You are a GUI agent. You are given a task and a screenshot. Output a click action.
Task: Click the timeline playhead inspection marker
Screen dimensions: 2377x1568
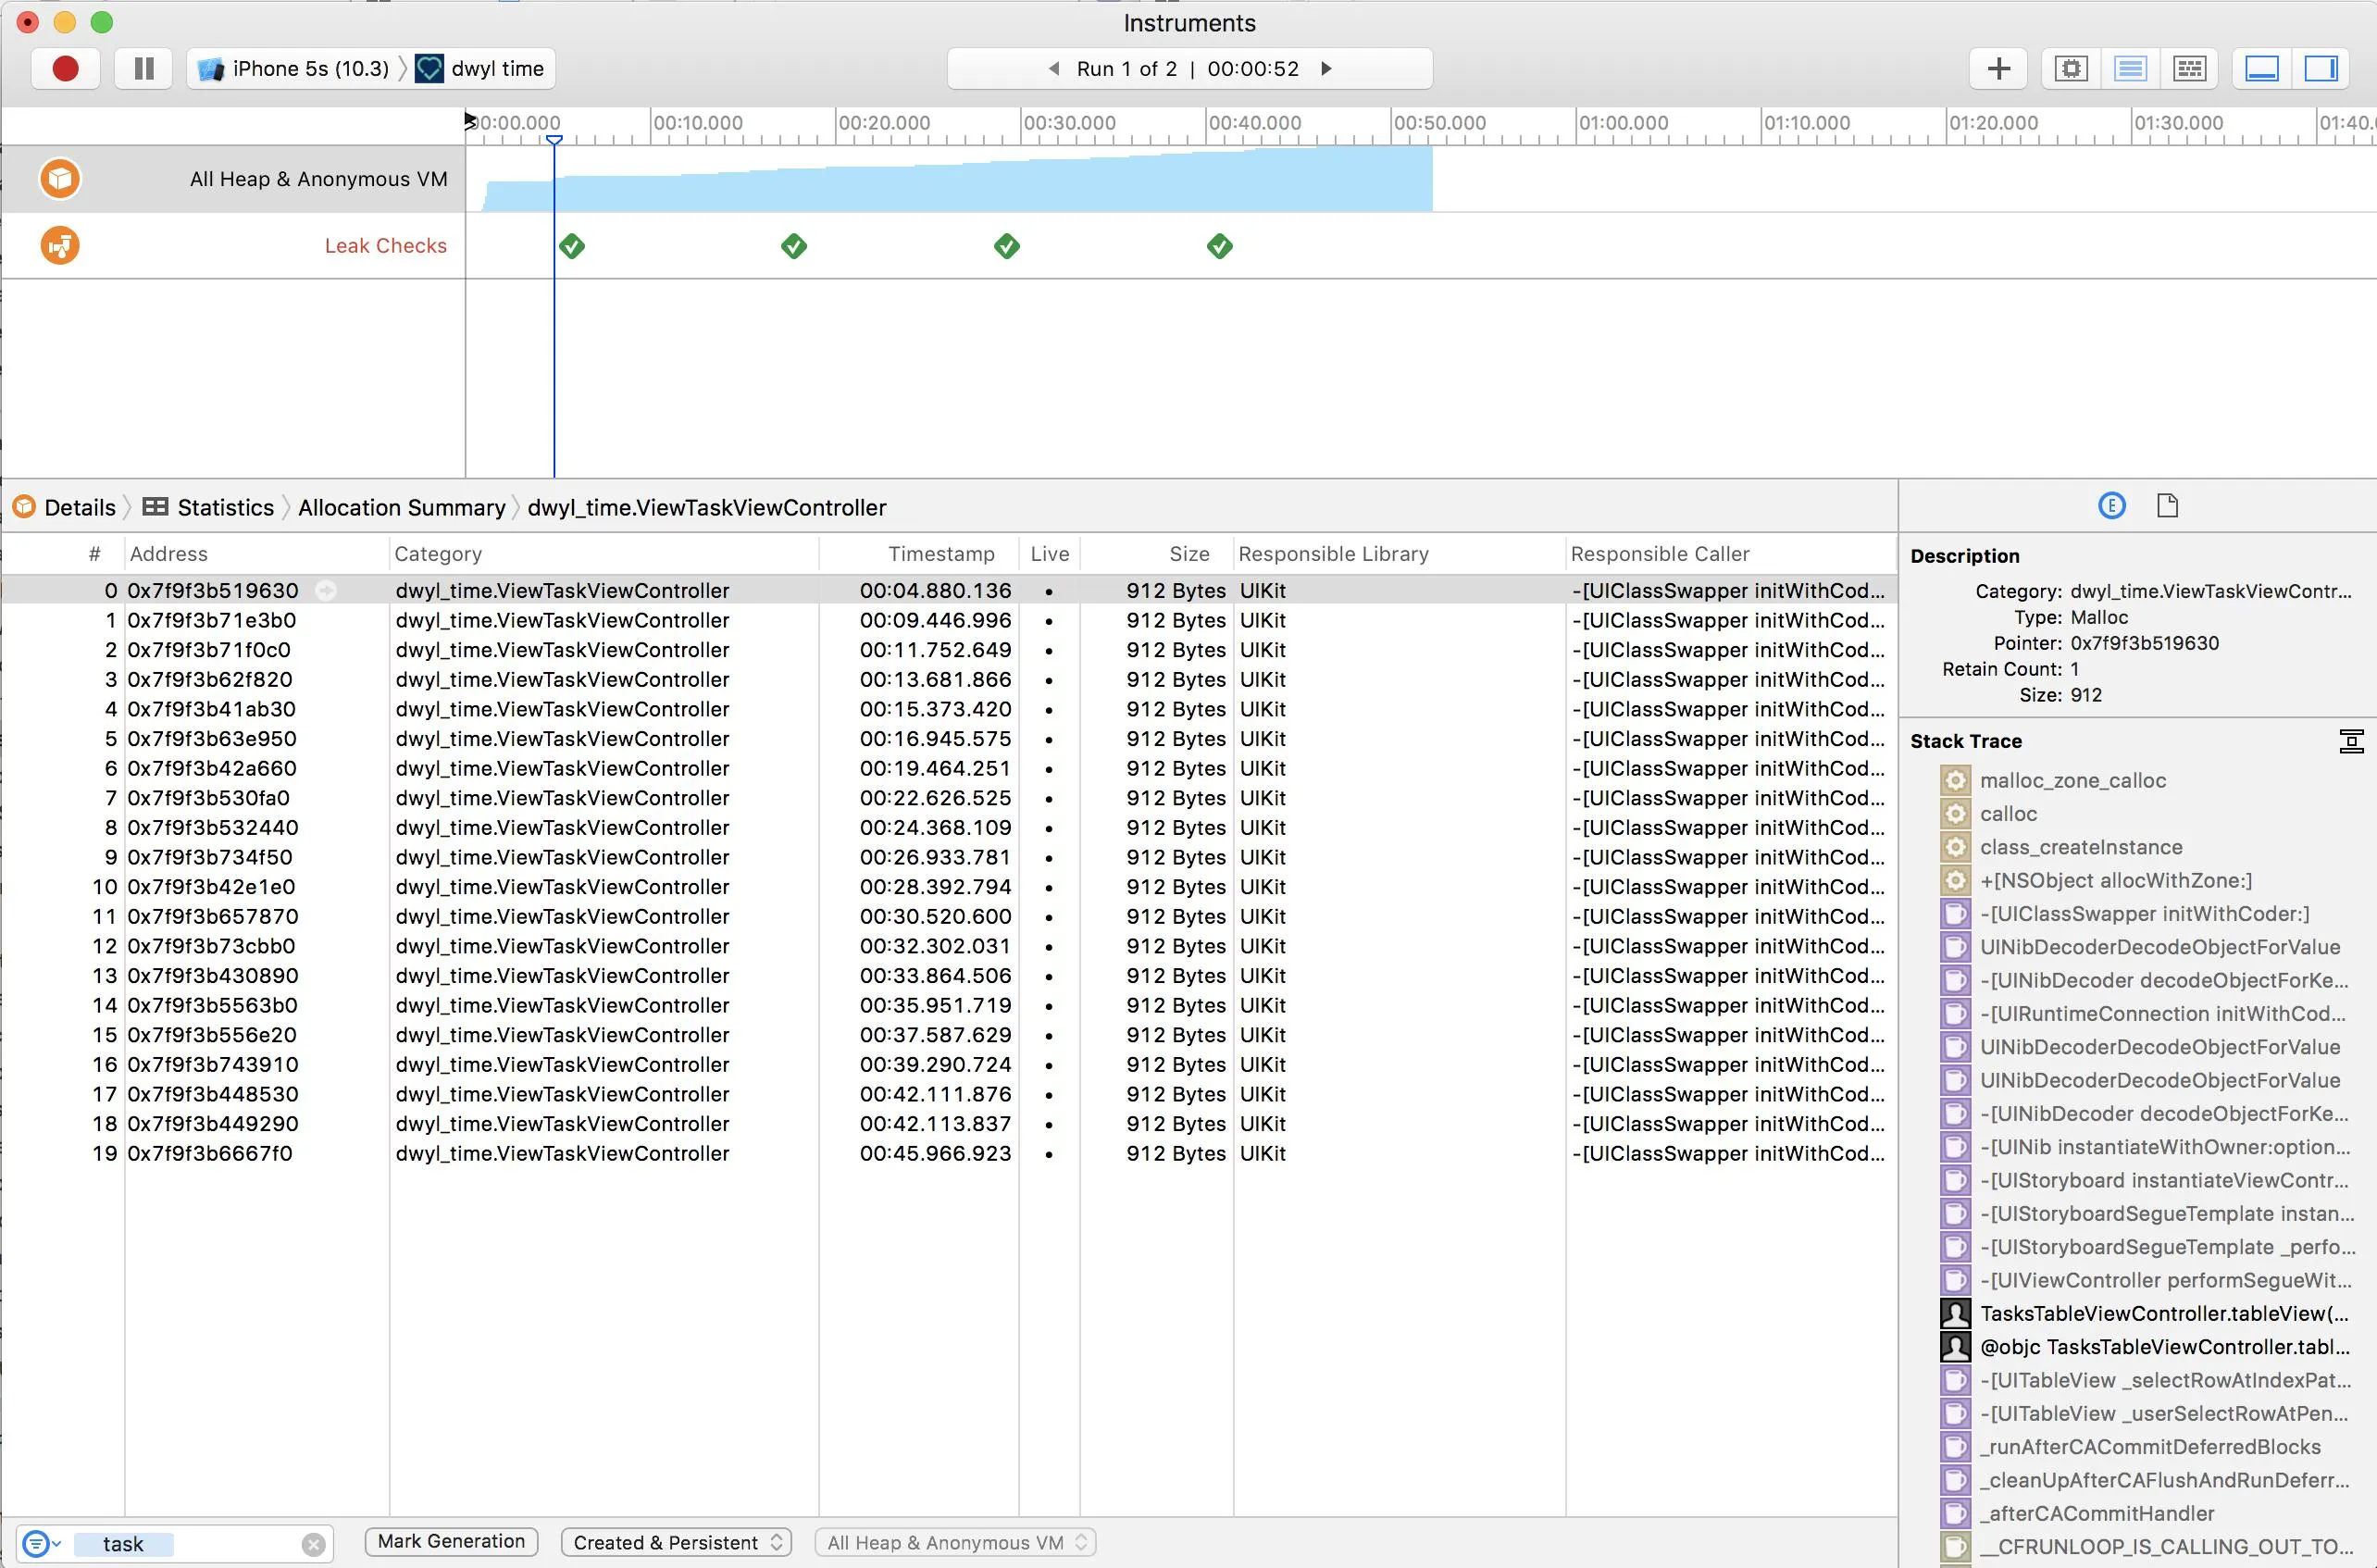click(x=554, y=140)
